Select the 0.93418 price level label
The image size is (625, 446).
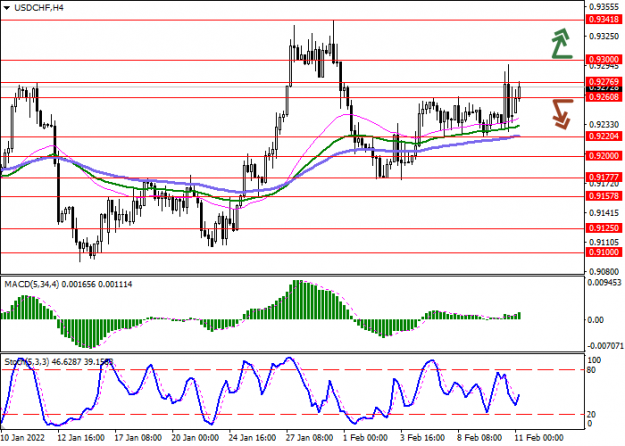(604, 19)
